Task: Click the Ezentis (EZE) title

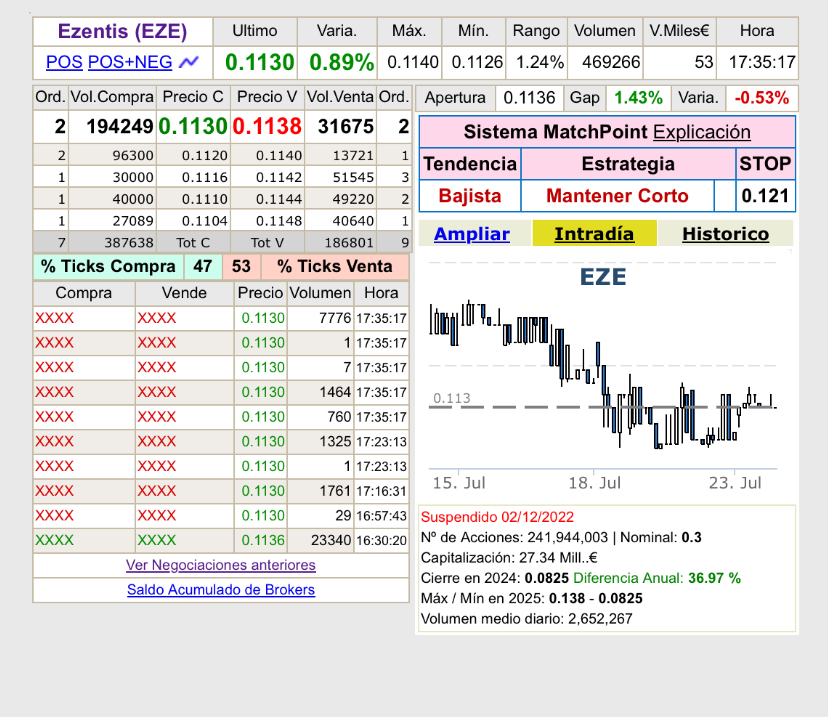Action: (x=122, y=31)
